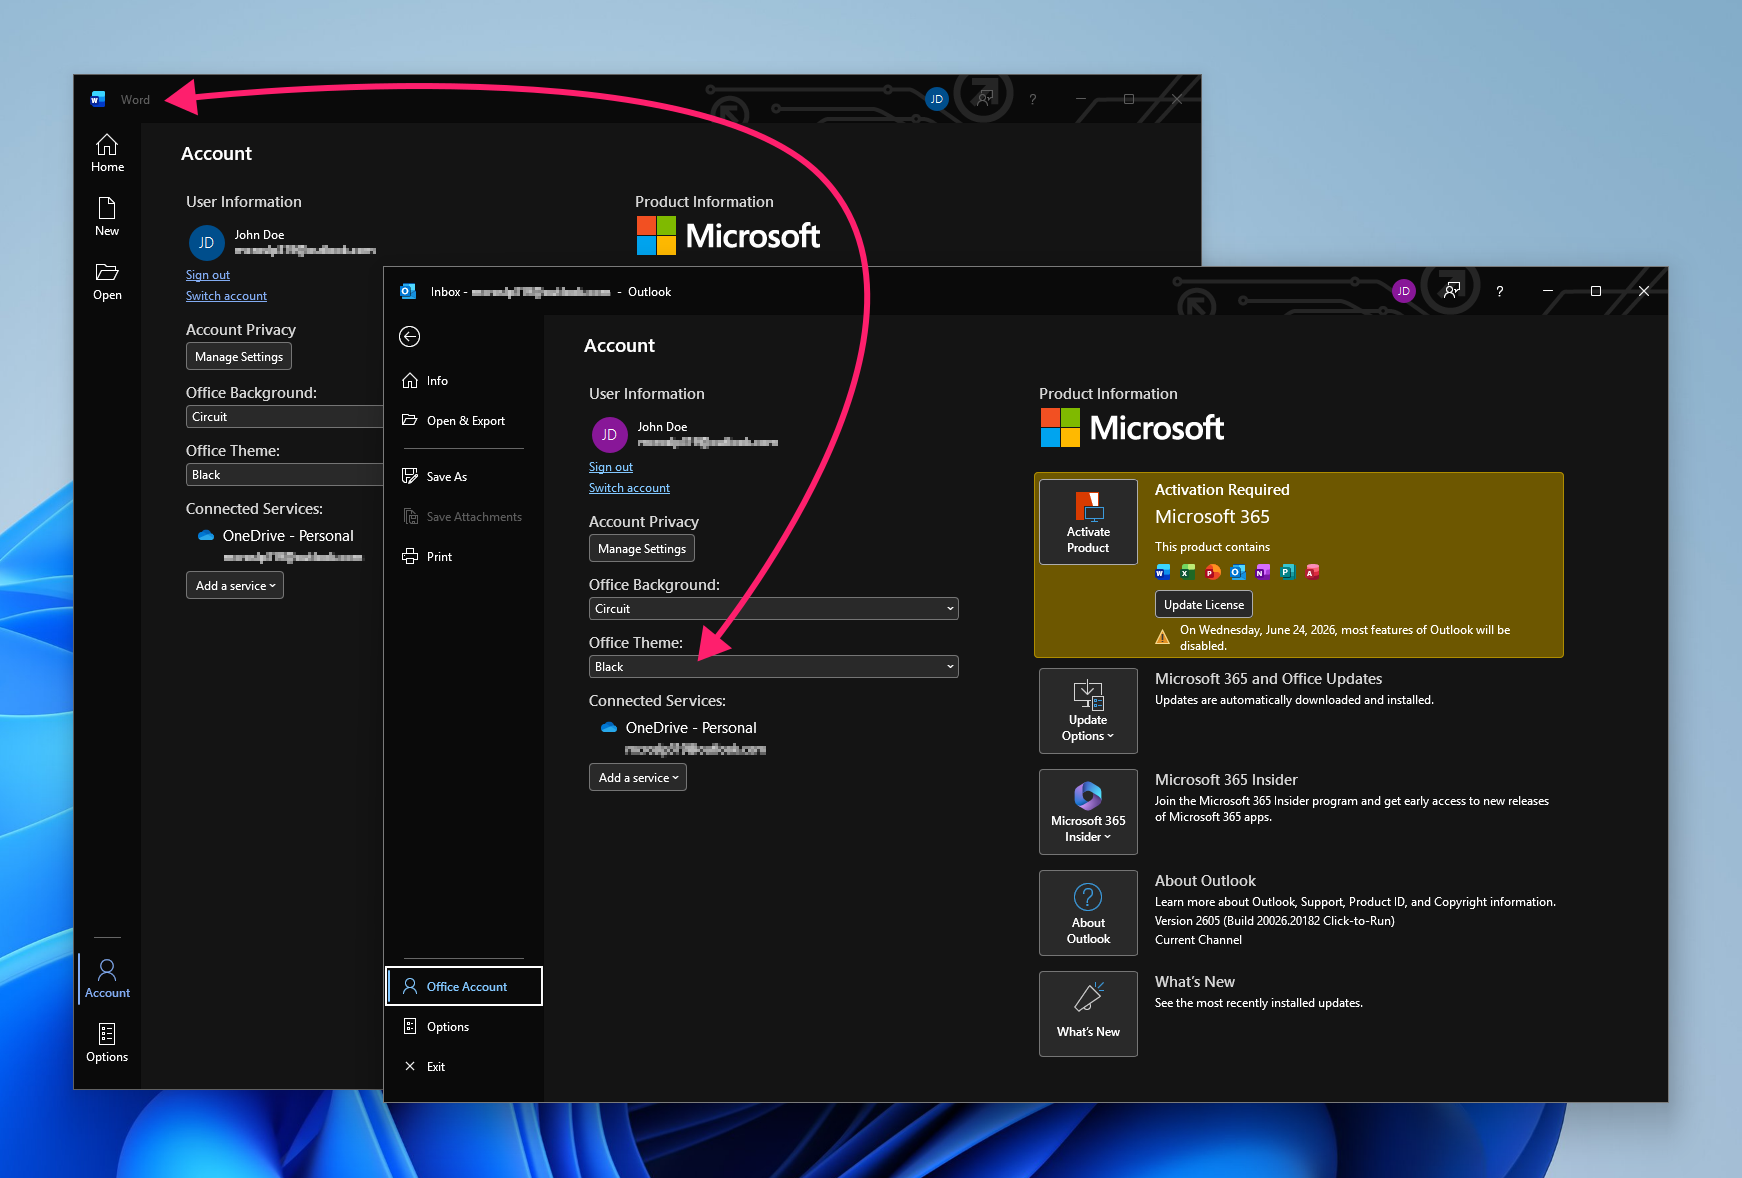
Task: Click Word app icon in title bar
Action: pos(98,99)
